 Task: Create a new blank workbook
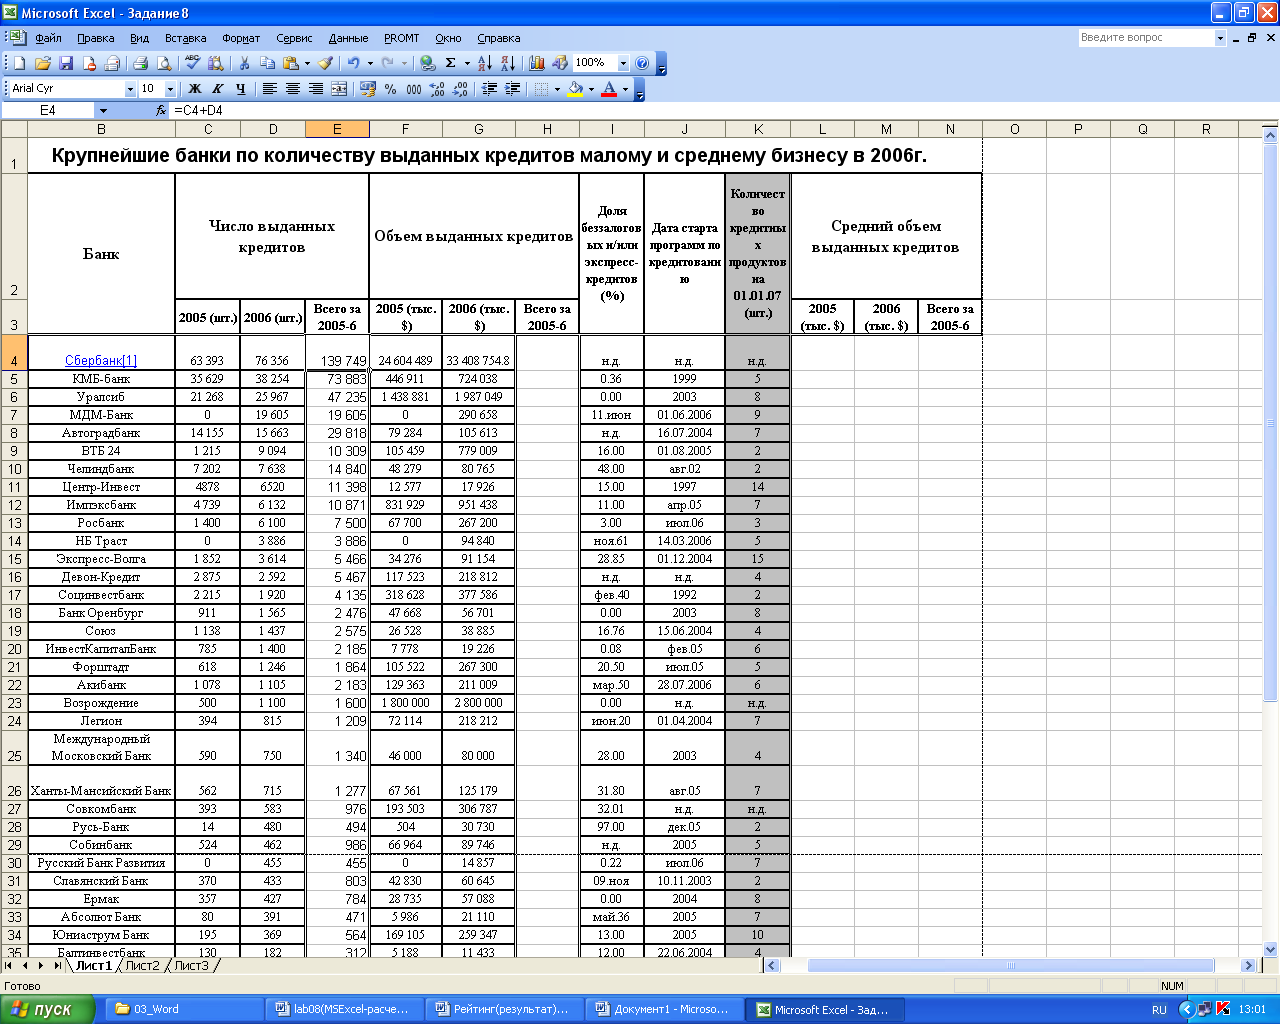pyautogui.click(x=19, y=63)
